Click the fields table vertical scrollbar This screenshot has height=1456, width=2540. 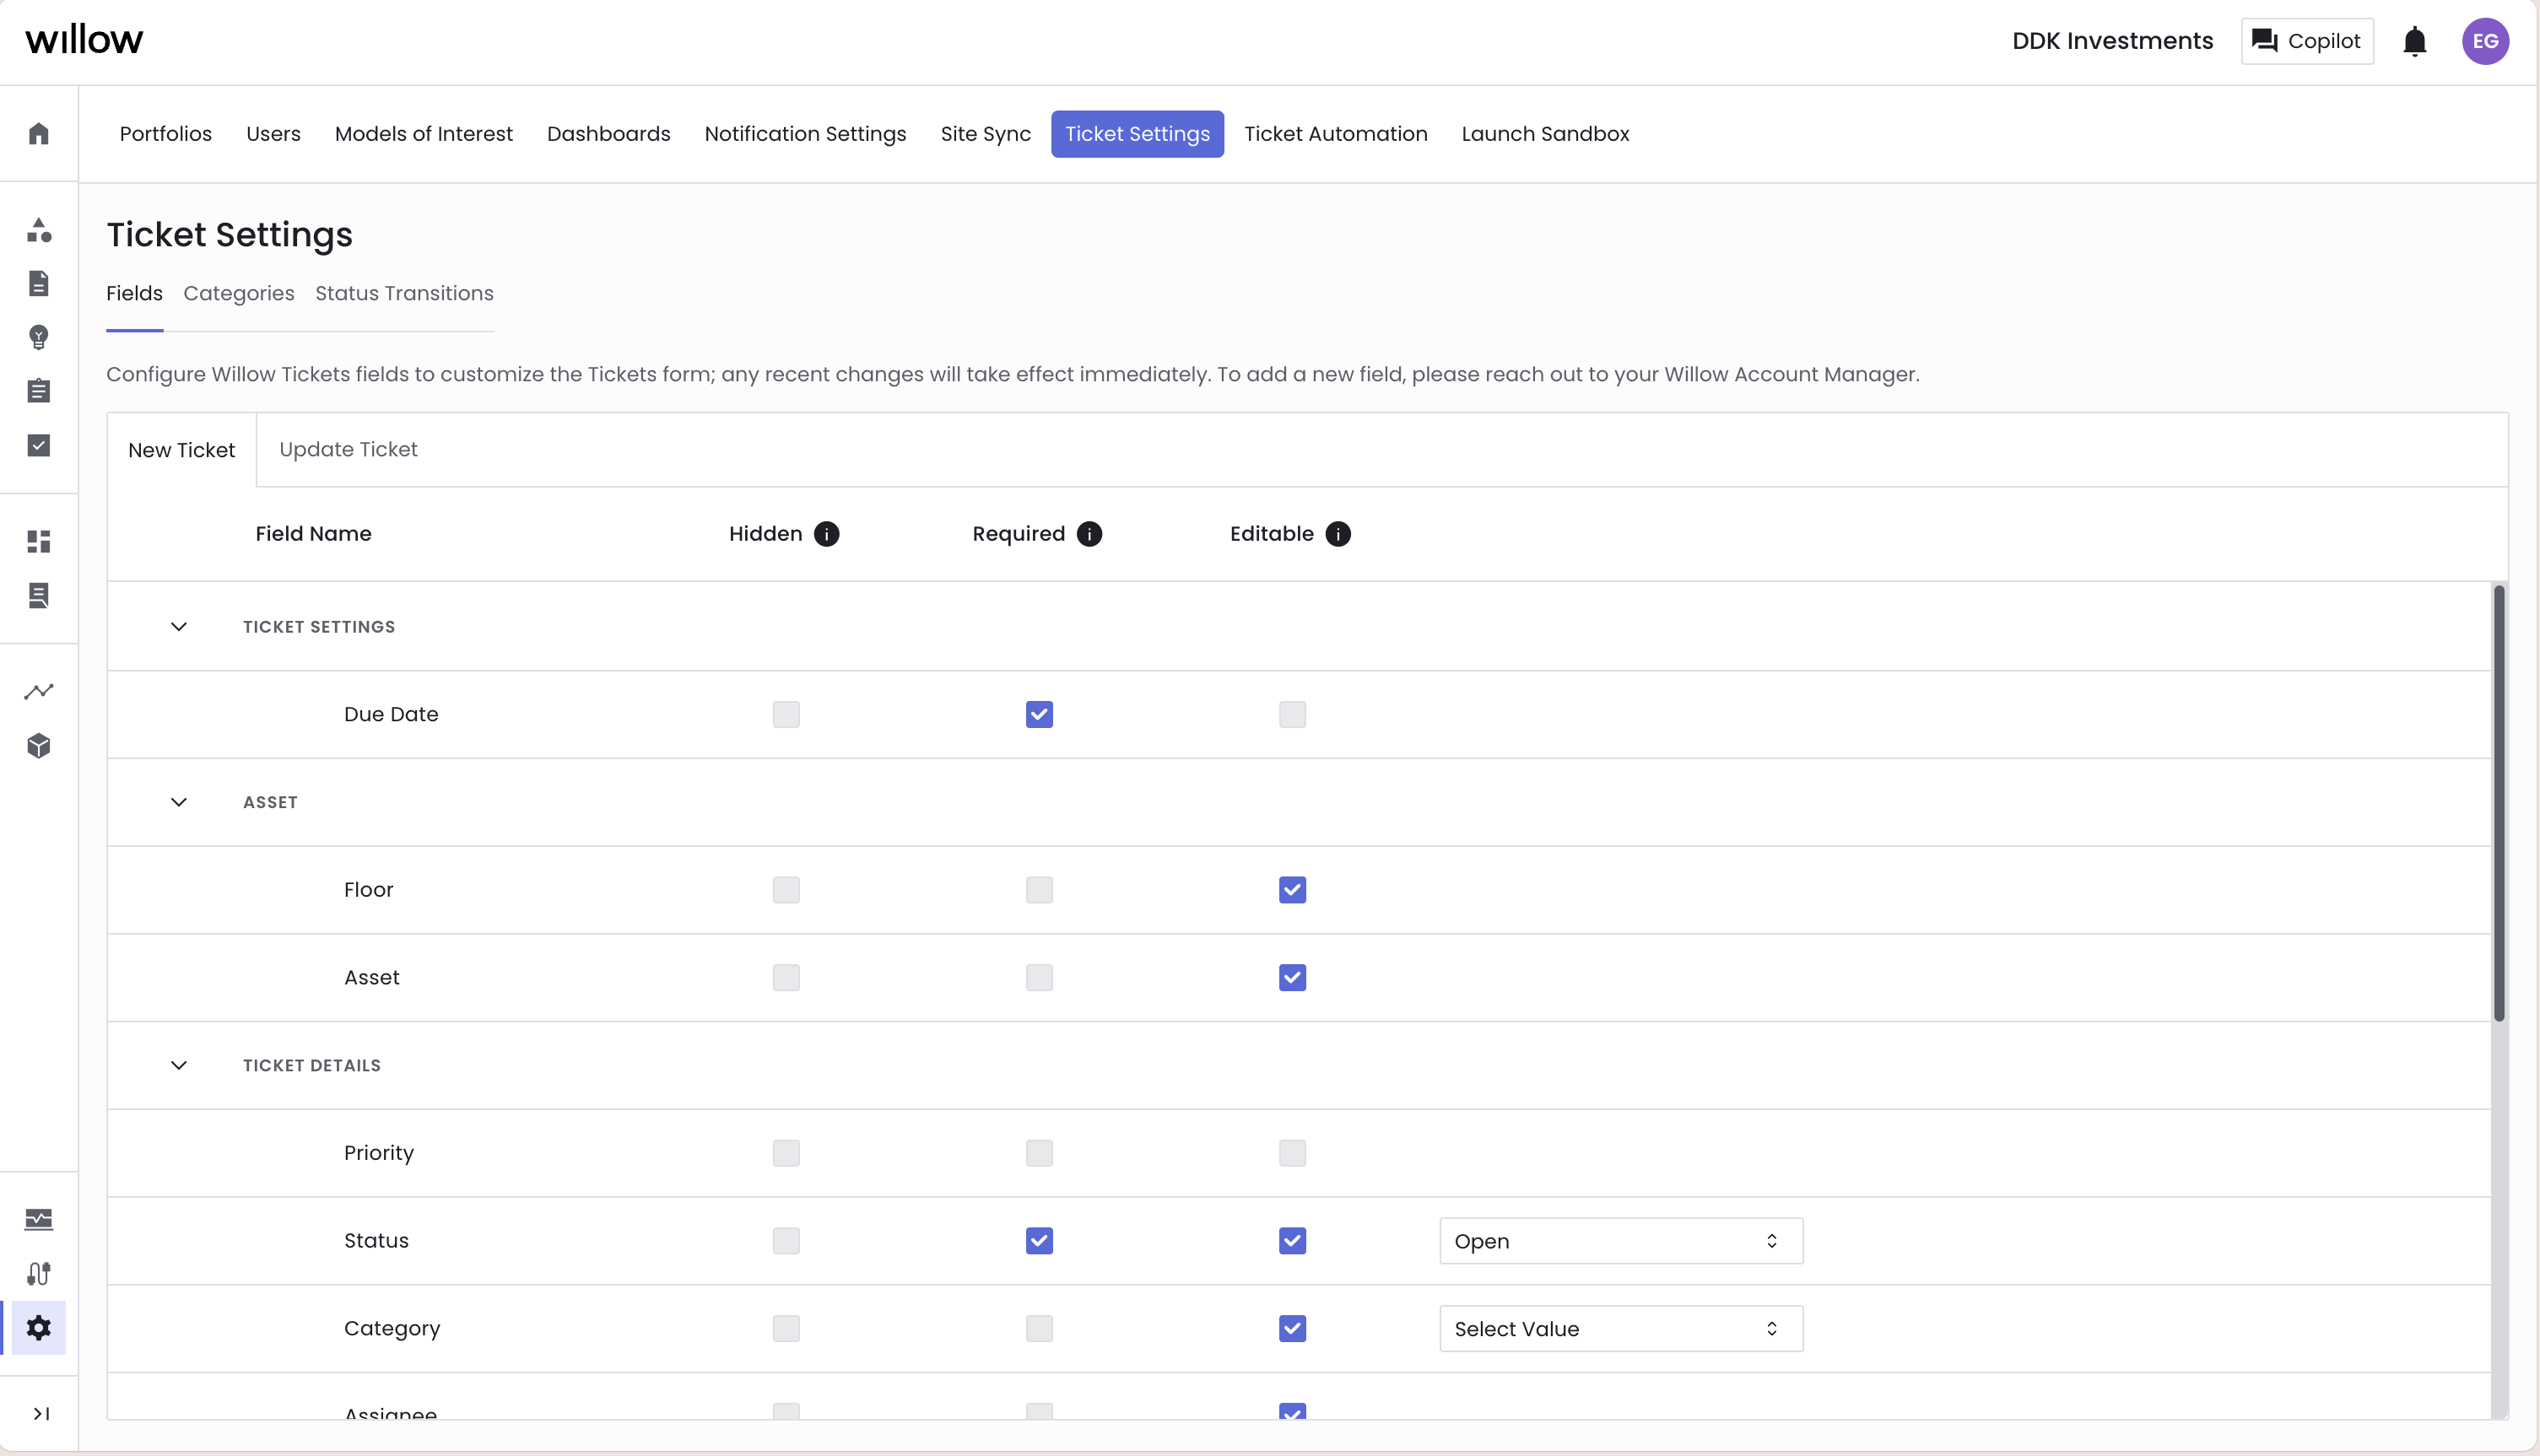[2498, 803]
